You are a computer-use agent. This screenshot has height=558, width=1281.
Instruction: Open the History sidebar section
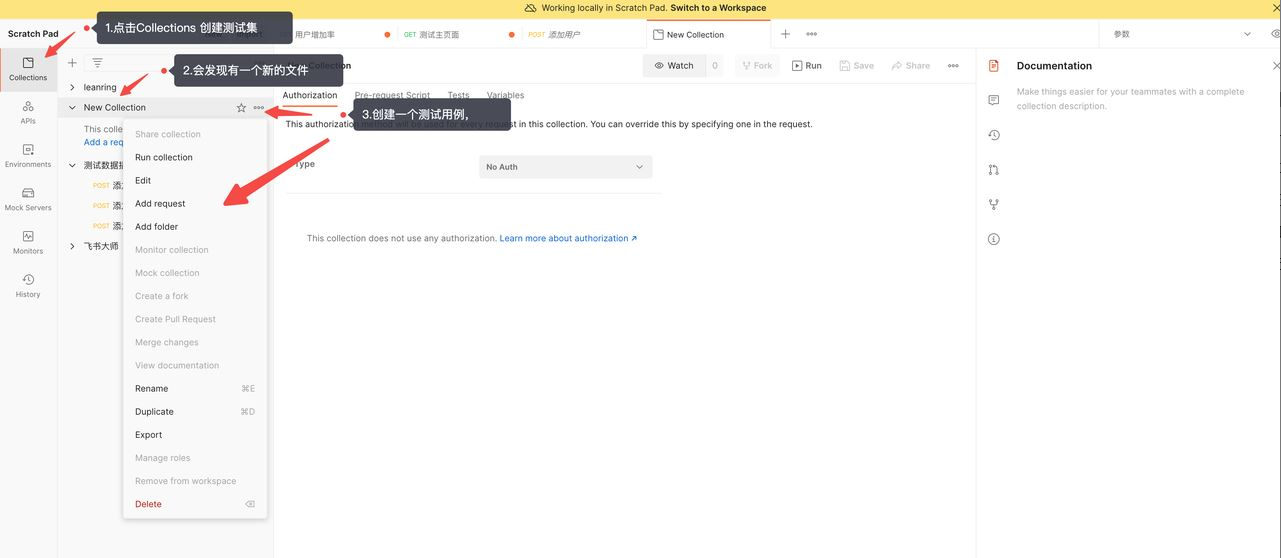[28, 286]
